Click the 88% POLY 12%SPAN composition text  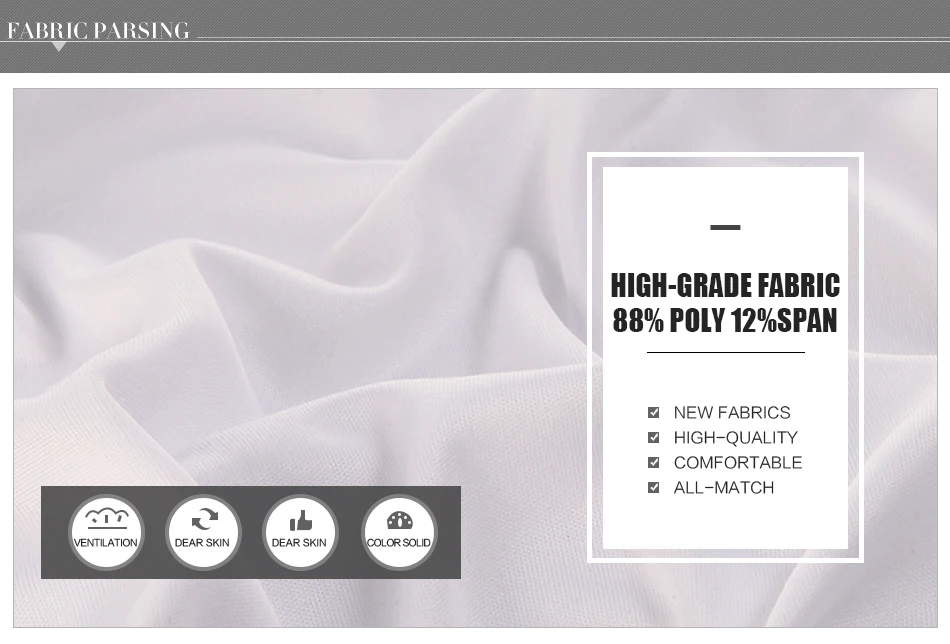tap(725, 320)
